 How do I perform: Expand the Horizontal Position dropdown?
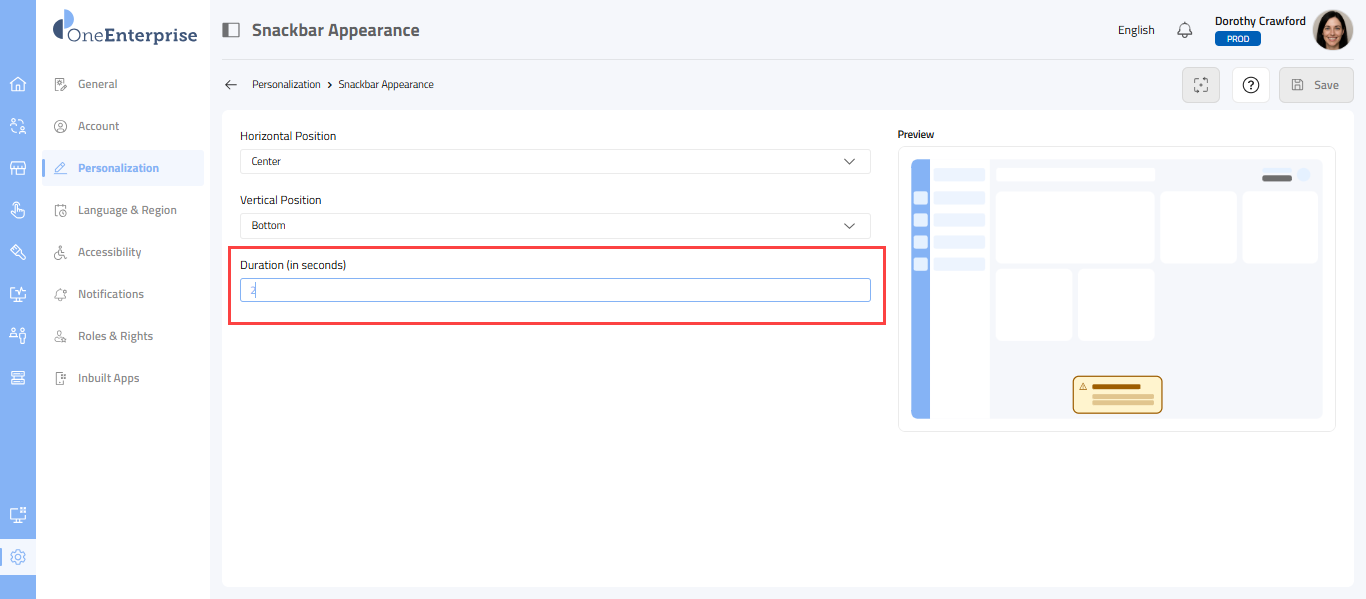pyautogui.click(x=555, y=161)
